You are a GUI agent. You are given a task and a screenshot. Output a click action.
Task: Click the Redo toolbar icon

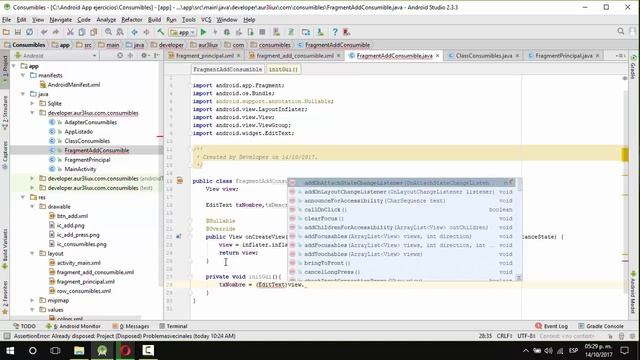[56, 32]
